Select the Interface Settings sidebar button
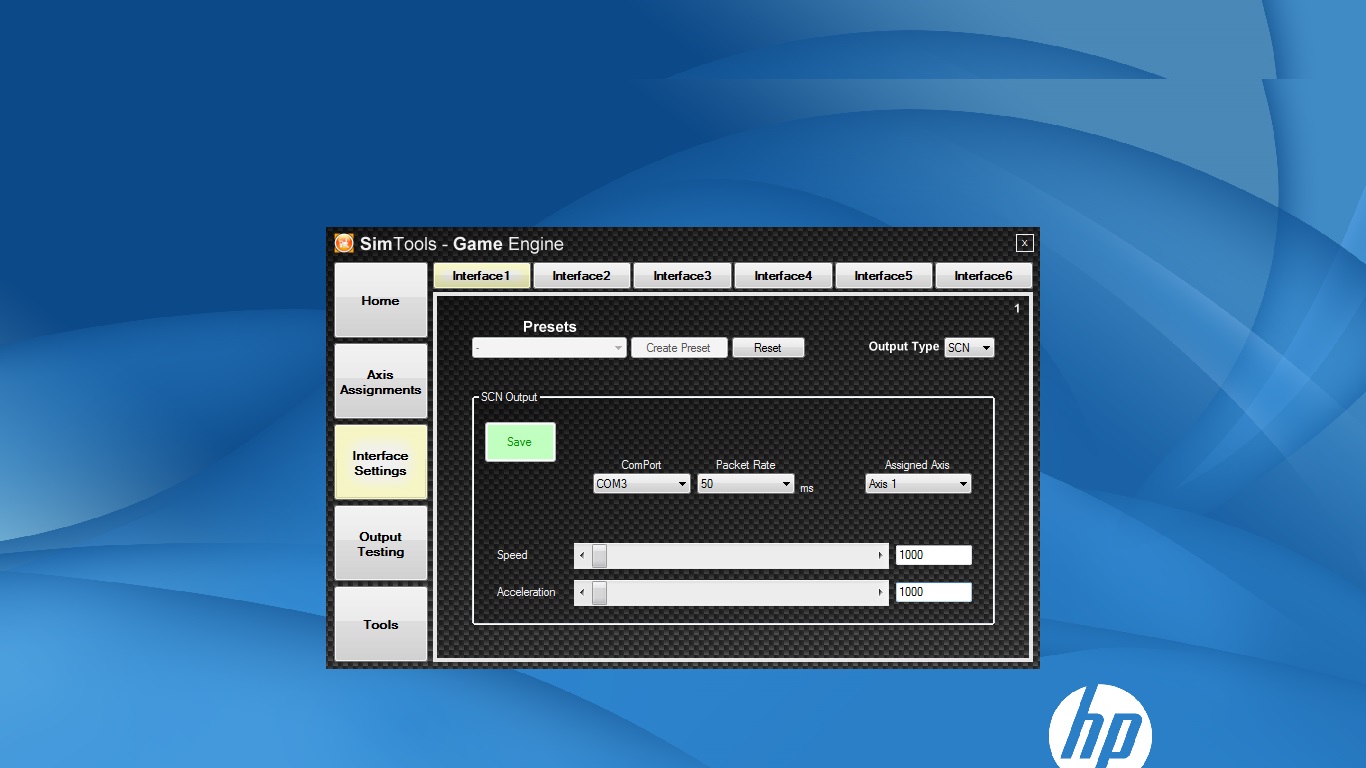This screenshot has height=768, width=1366. click(380, 462)
